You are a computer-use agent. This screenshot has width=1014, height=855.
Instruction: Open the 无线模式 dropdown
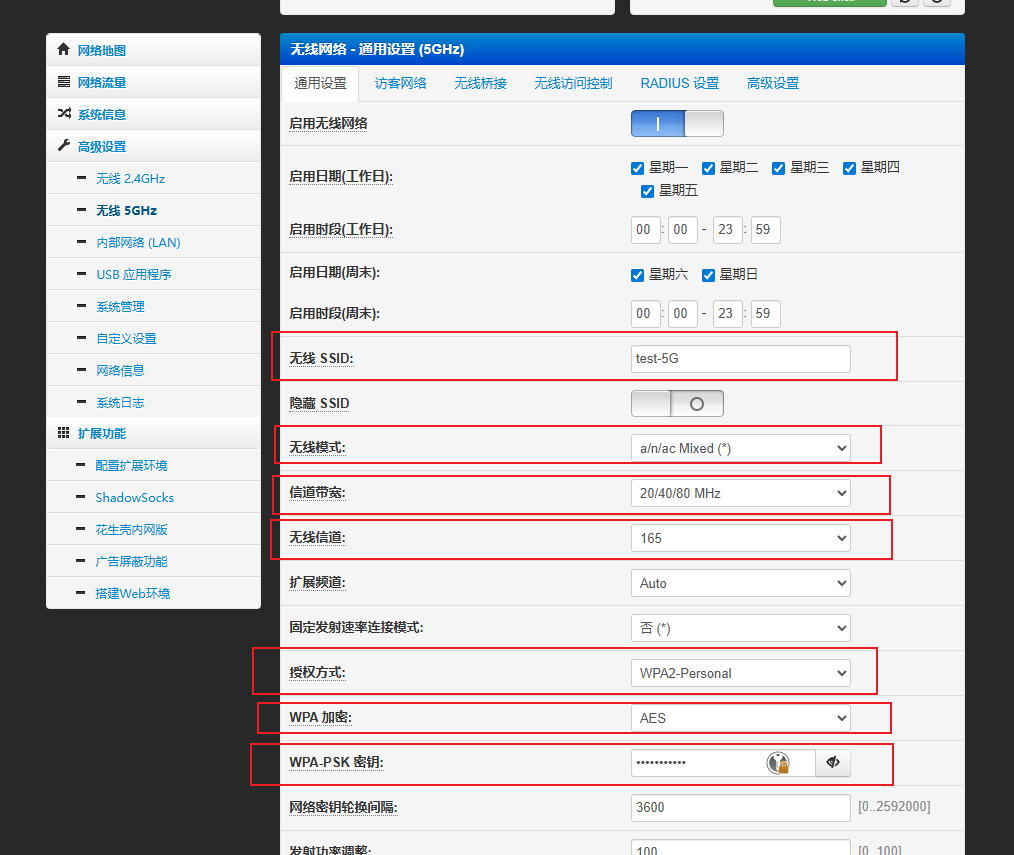[740, 448]
